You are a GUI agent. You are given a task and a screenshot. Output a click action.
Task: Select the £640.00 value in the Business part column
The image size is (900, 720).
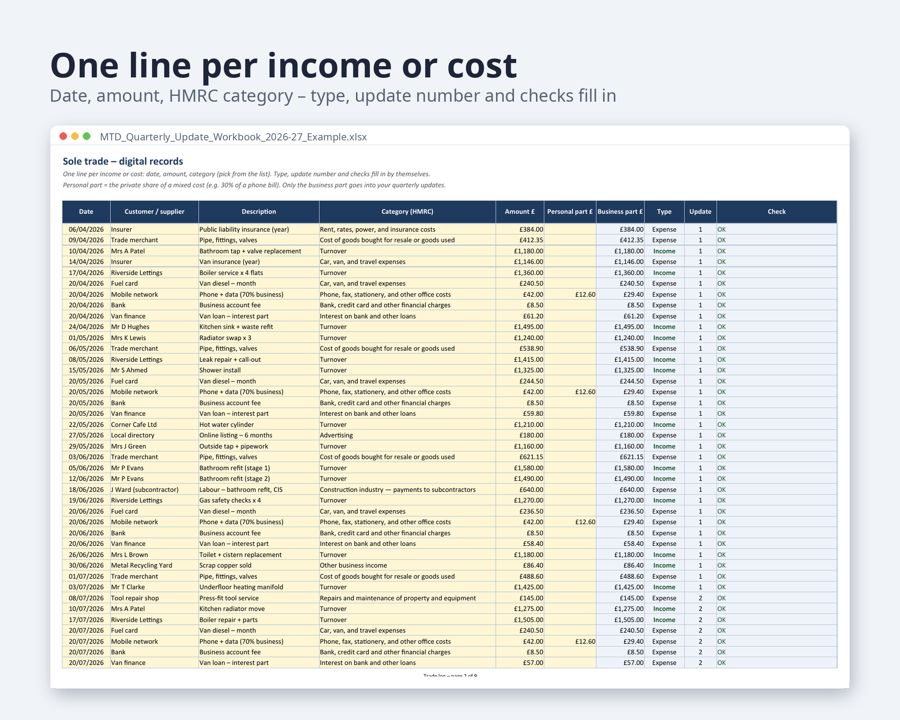point(620,490)
